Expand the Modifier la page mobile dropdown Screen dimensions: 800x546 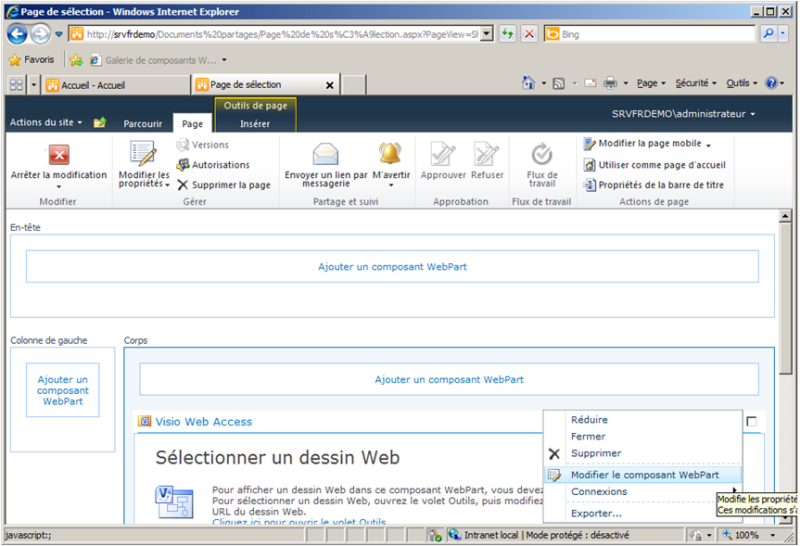708,145
